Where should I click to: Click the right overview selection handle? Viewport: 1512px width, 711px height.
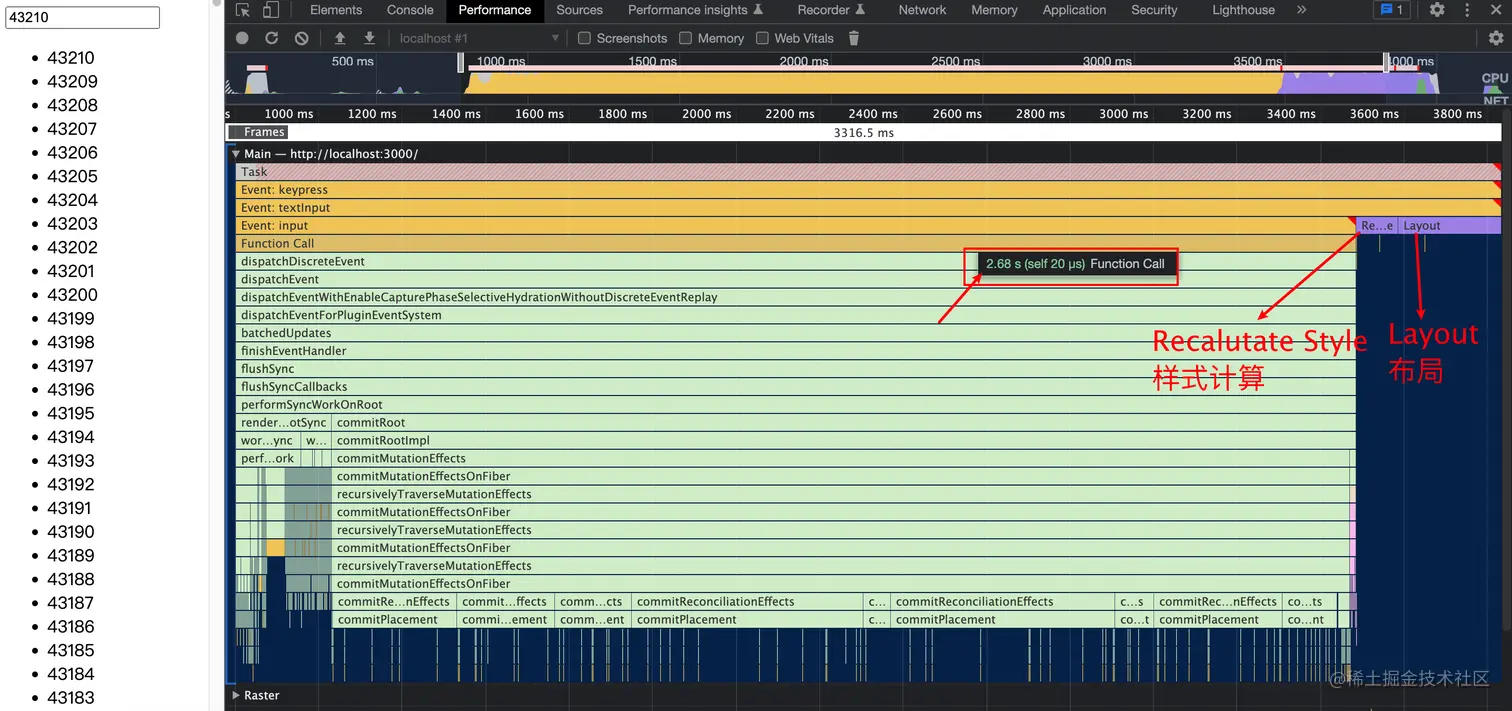tap(1387, 62)
